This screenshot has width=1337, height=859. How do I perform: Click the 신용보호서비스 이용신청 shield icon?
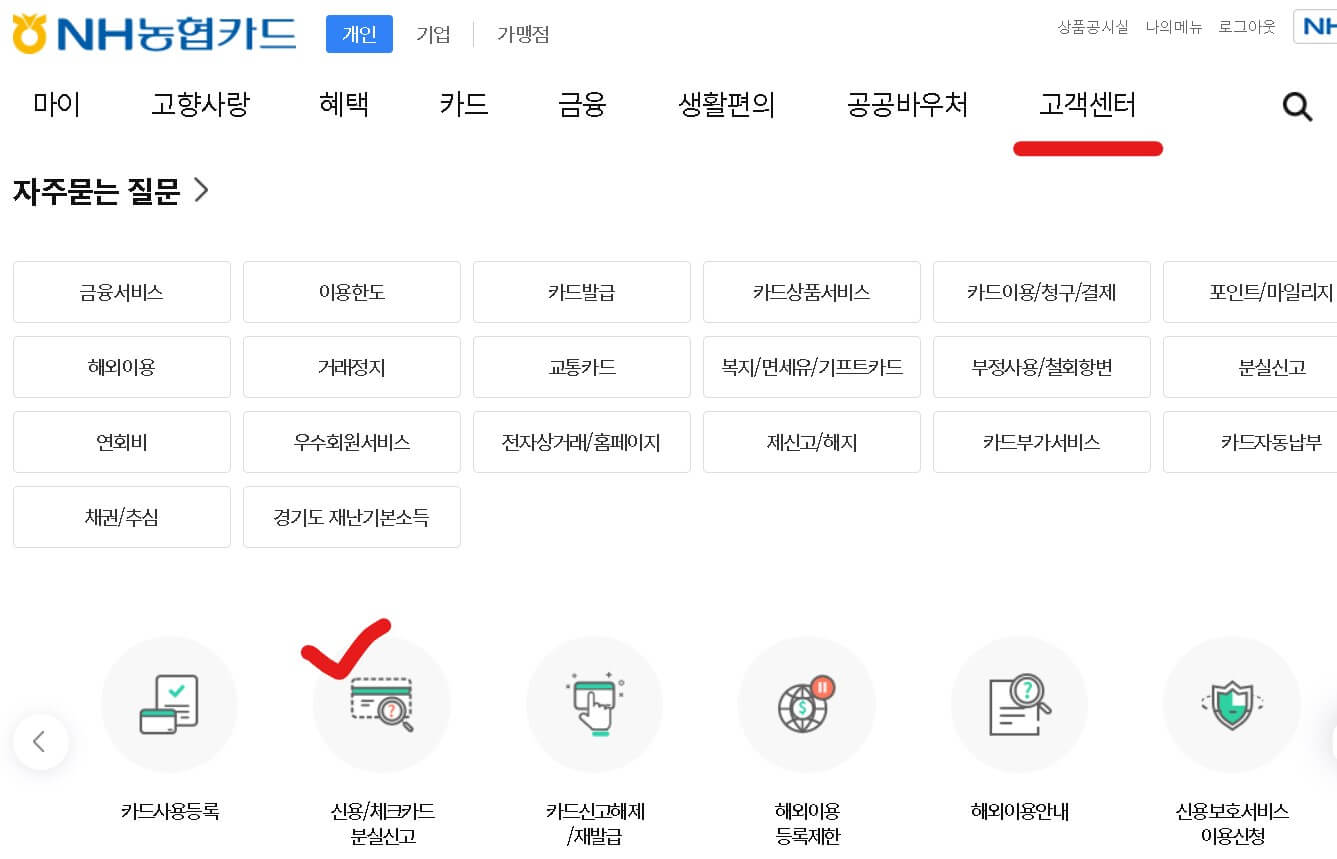pyautogui.click(x=1231, y=704)
